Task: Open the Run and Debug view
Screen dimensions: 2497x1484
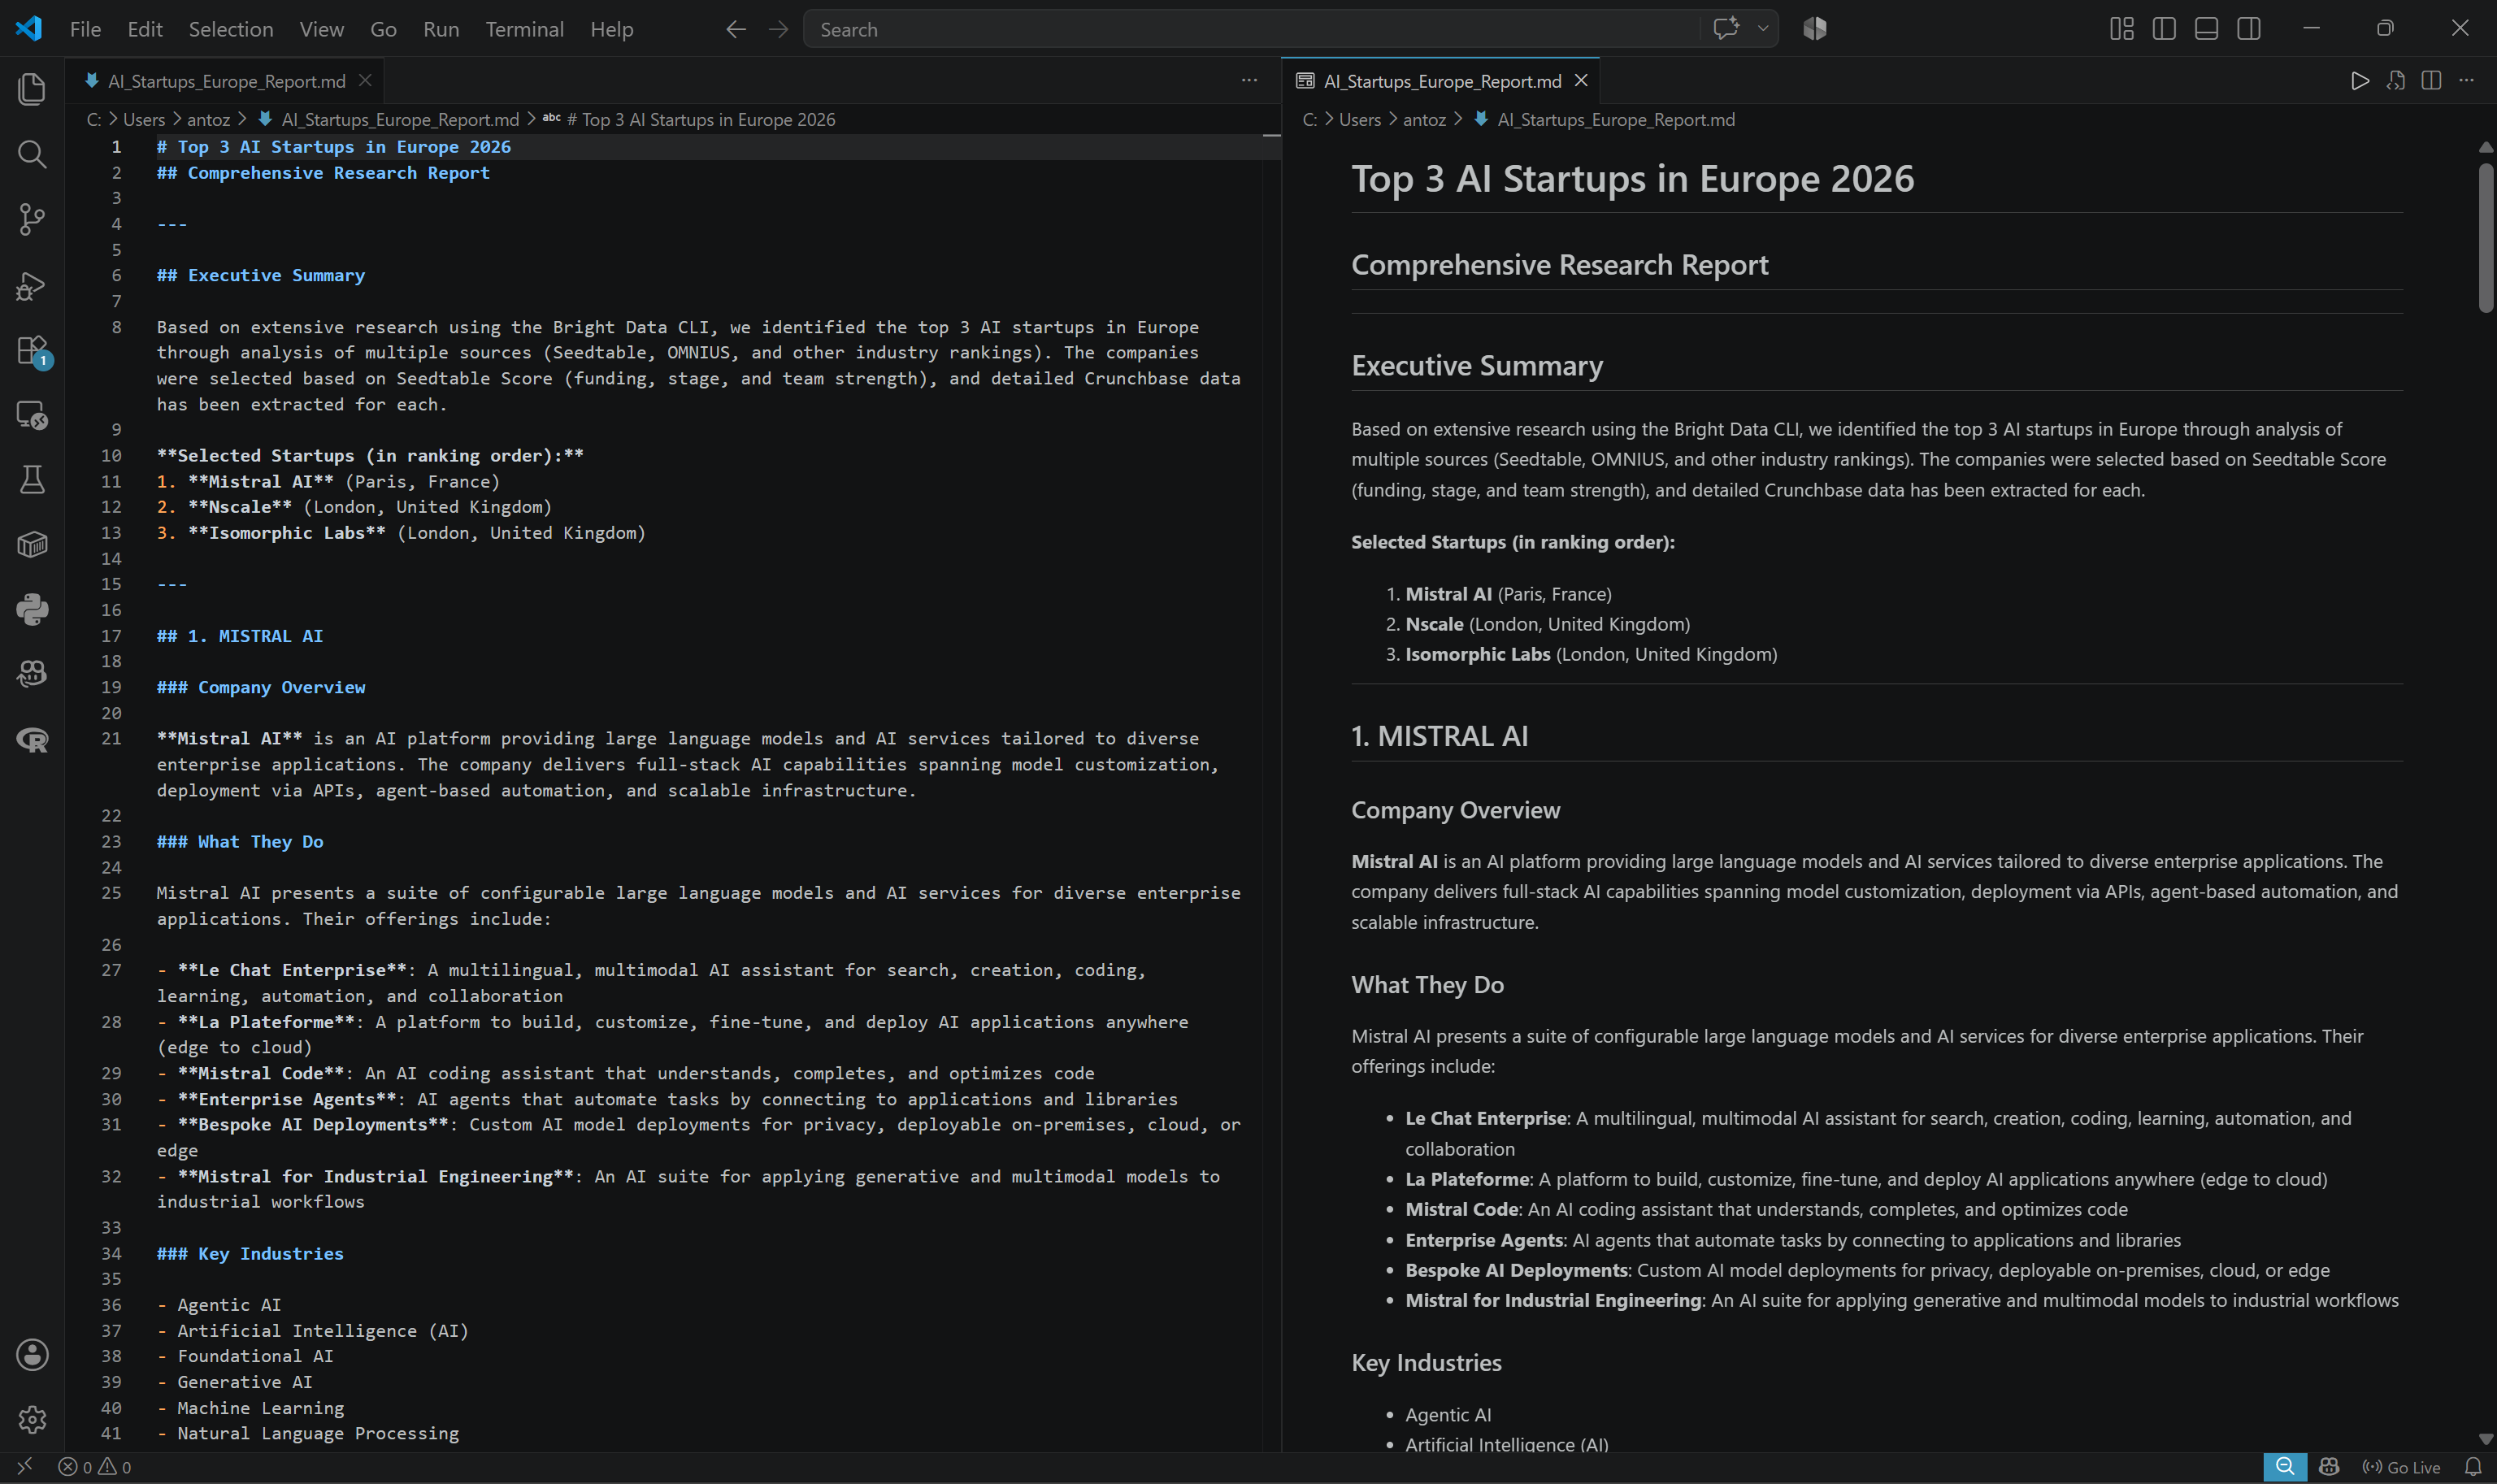Action: [x=32, y=285]
